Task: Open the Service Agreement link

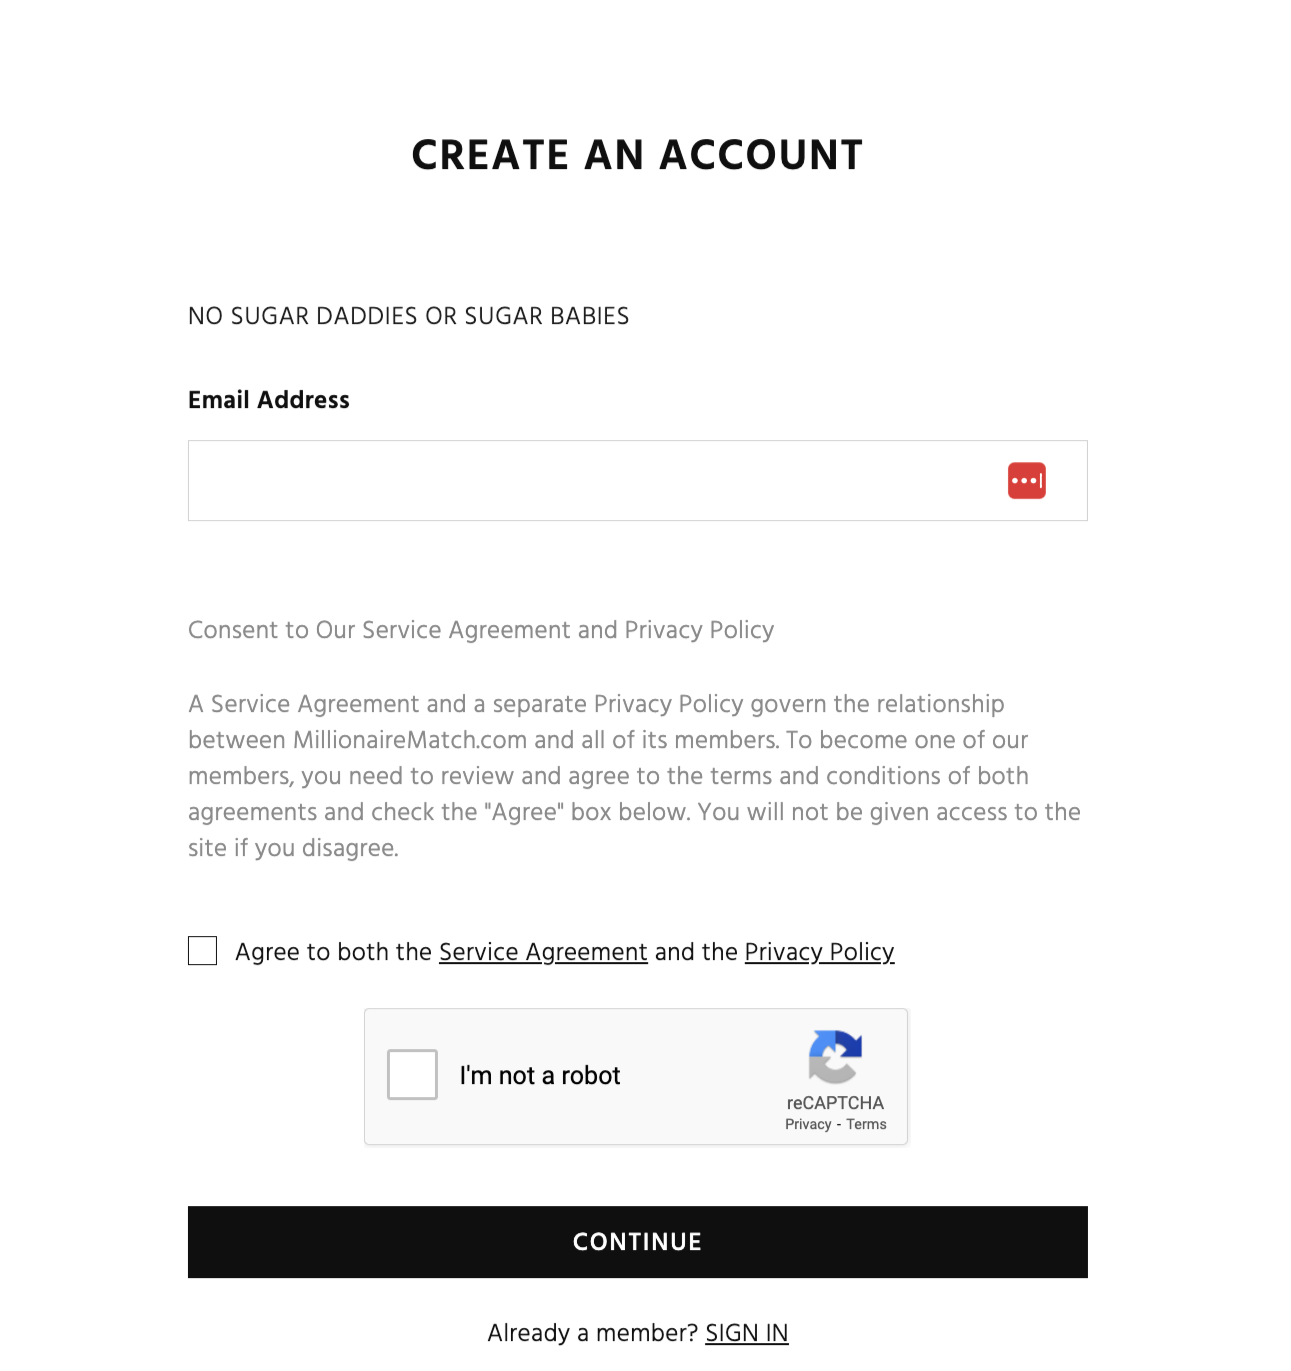Action: click(542, 951)
